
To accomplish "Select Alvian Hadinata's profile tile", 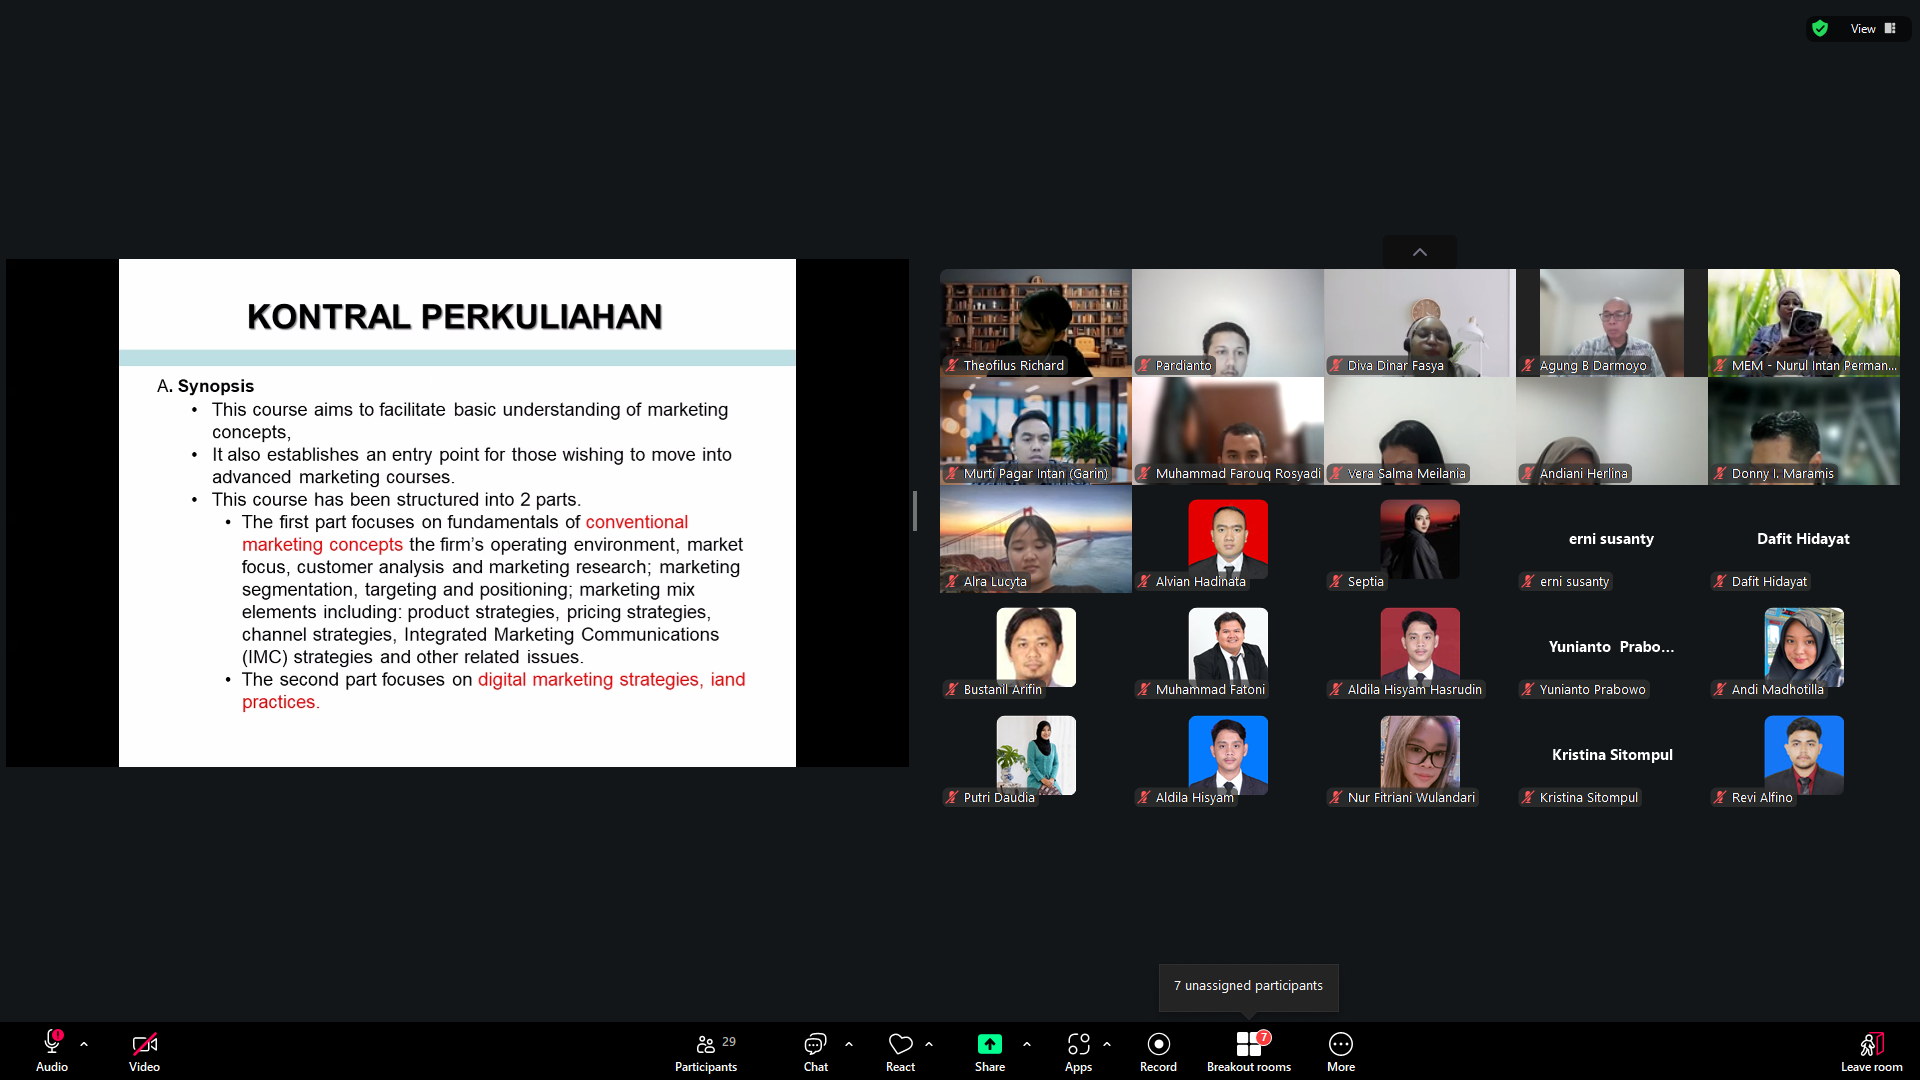I will [1227, 538].
